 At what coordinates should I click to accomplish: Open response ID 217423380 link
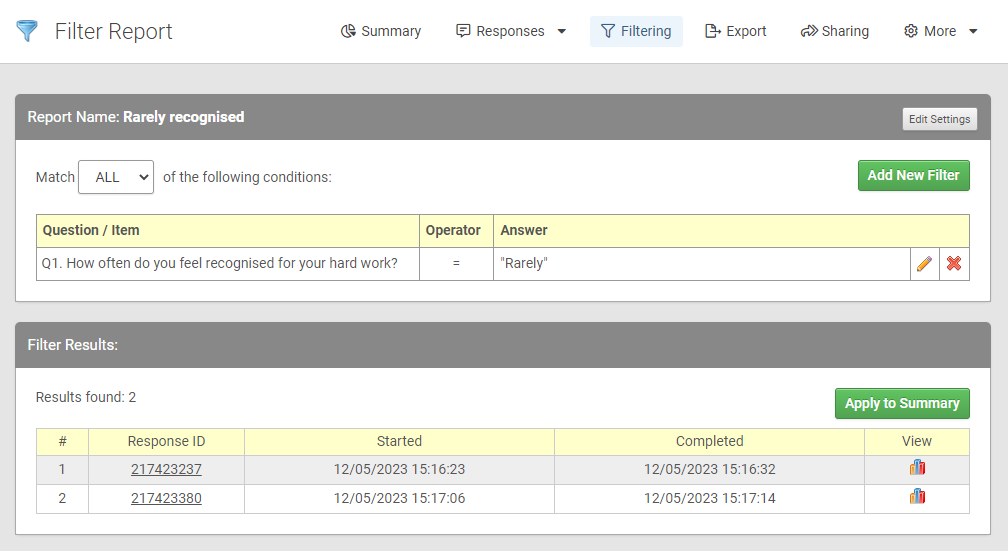click(x=166, y=498)
